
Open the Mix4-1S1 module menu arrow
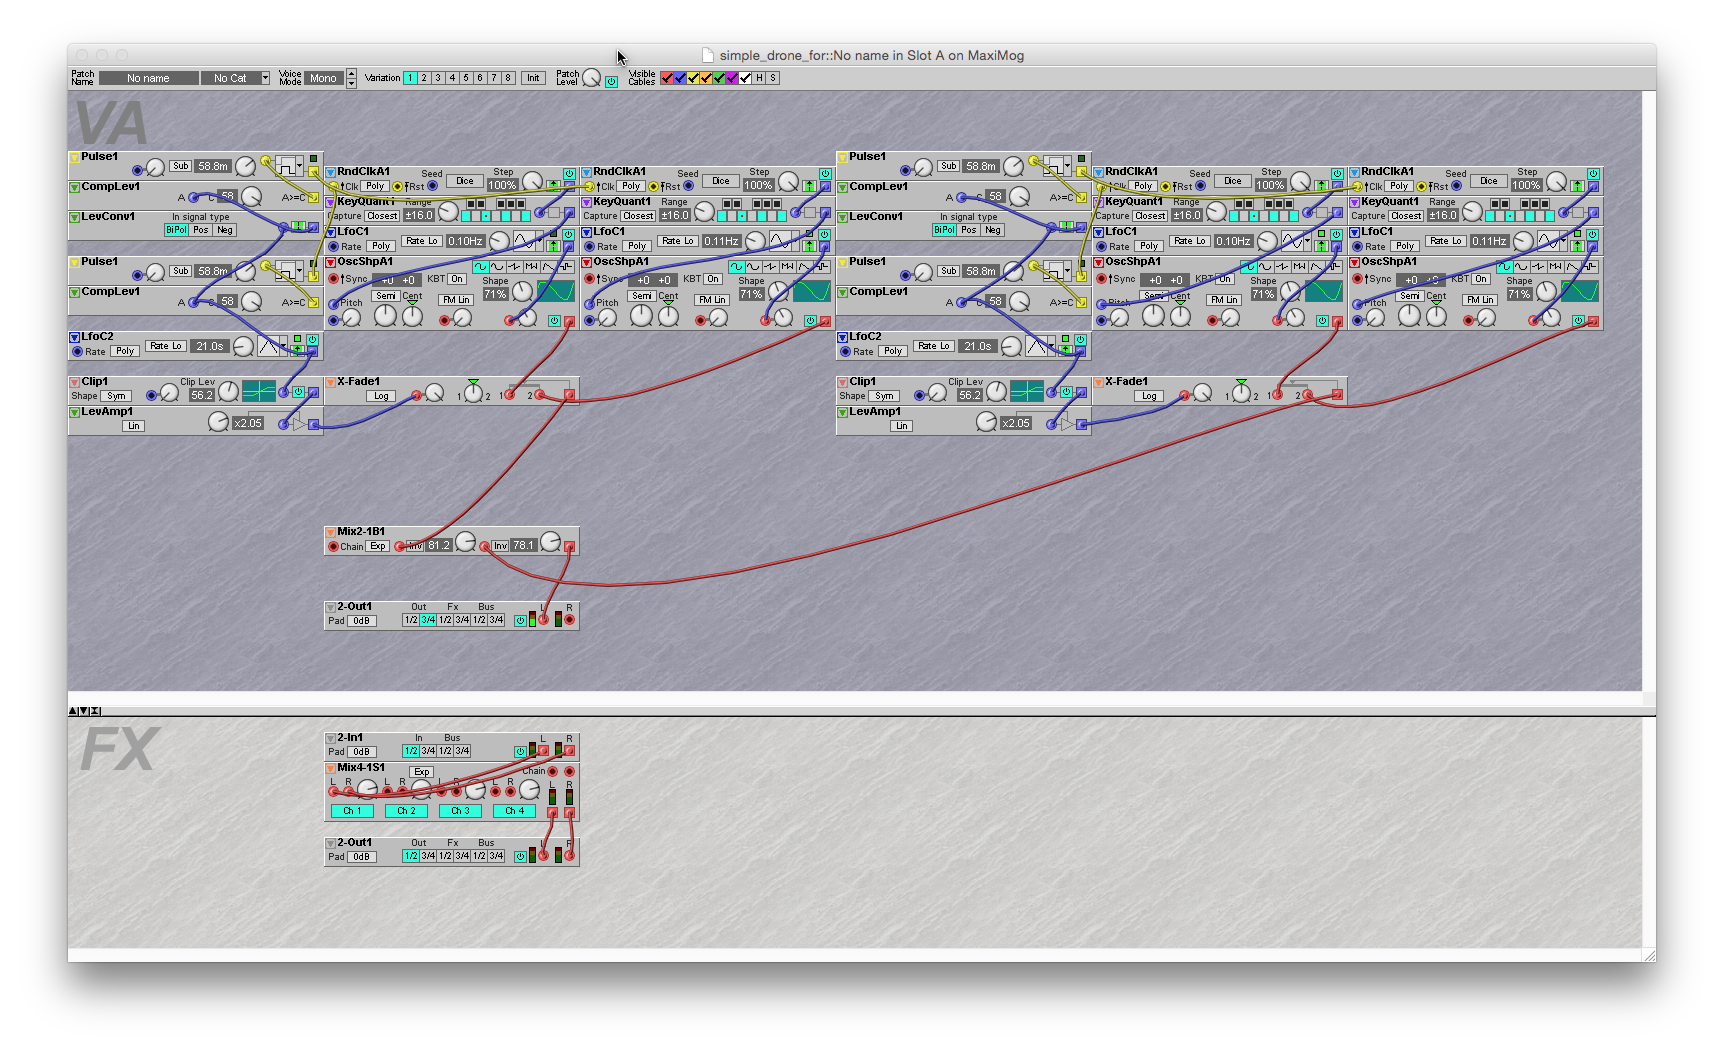click(x=330, y=768)
